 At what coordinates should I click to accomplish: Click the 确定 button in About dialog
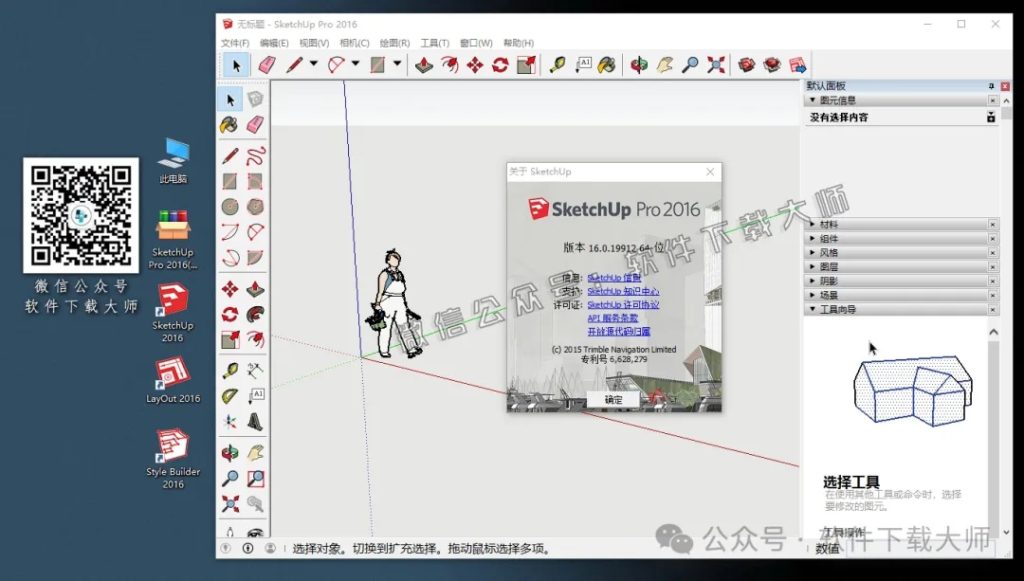[614, 399]
